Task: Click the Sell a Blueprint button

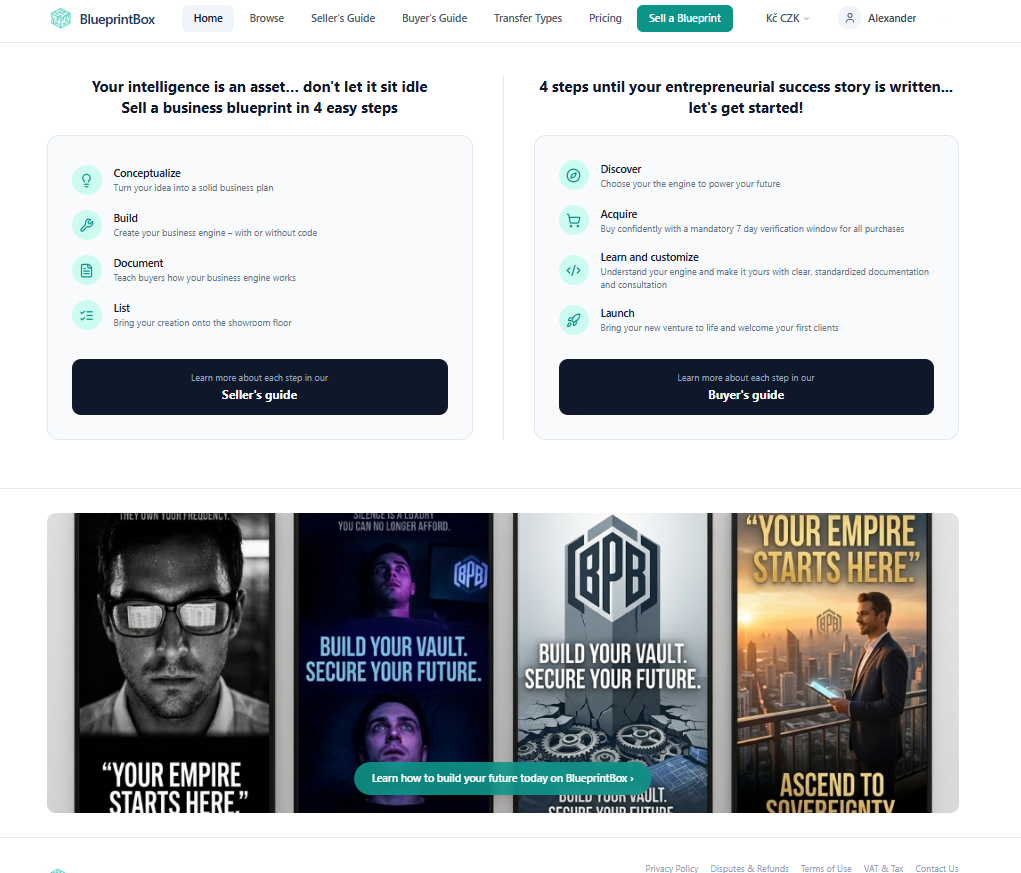Action: [684, 18]
